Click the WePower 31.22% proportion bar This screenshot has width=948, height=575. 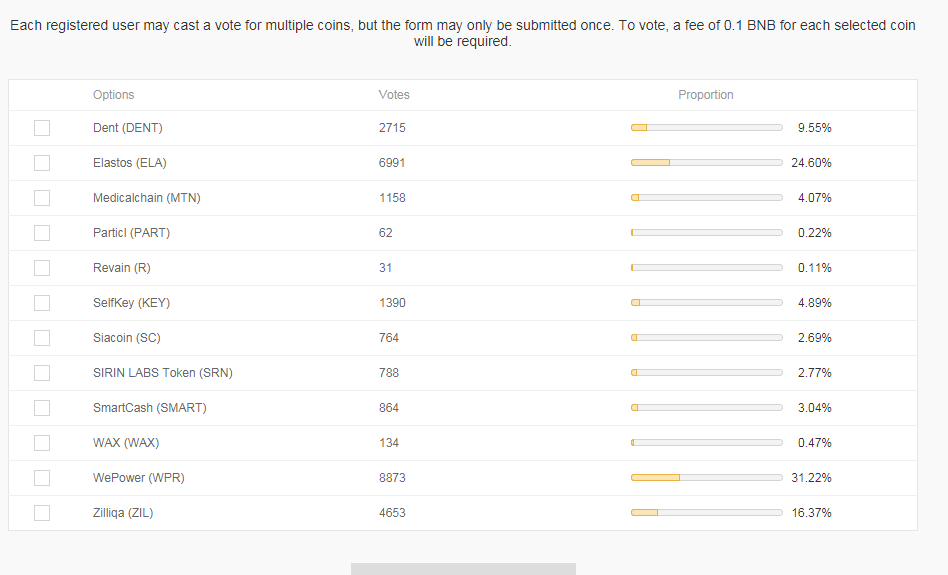pyautogui.click(x=706, y=478)
